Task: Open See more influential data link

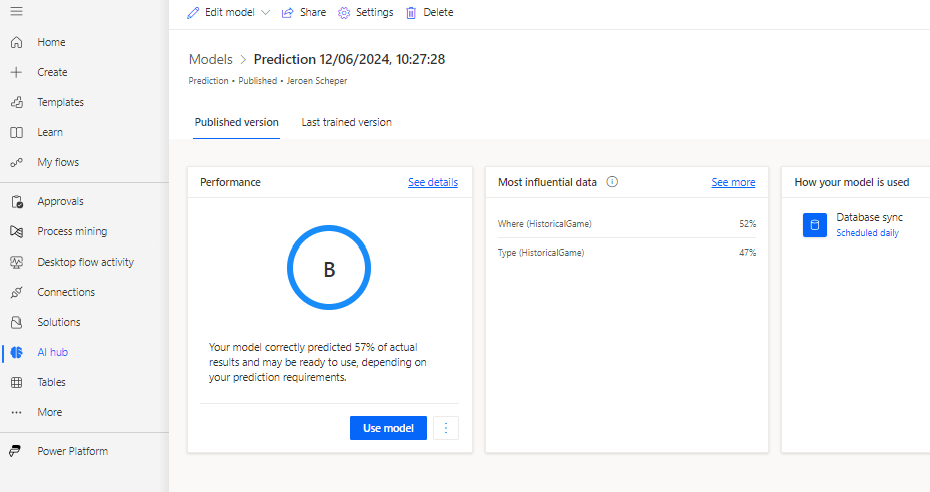Action: (x=733, y=182)
